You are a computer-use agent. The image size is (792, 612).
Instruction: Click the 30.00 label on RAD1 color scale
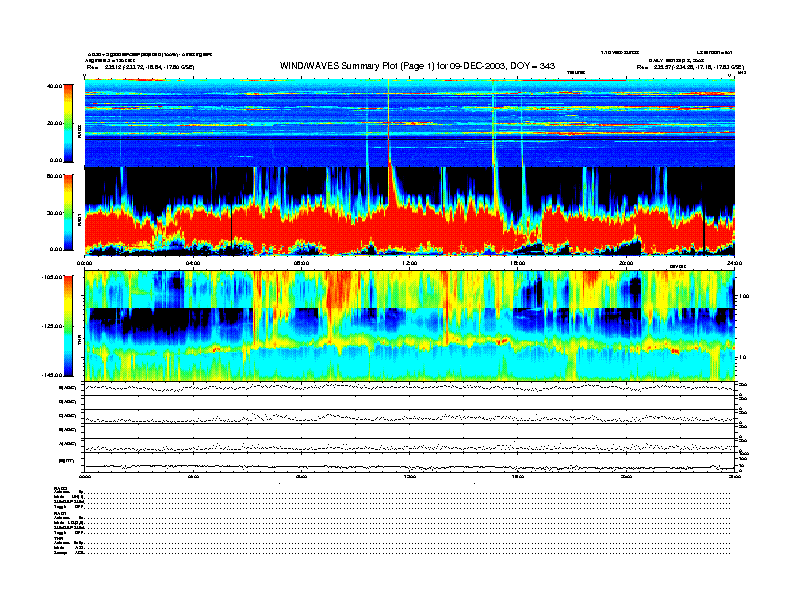point(55,213)
